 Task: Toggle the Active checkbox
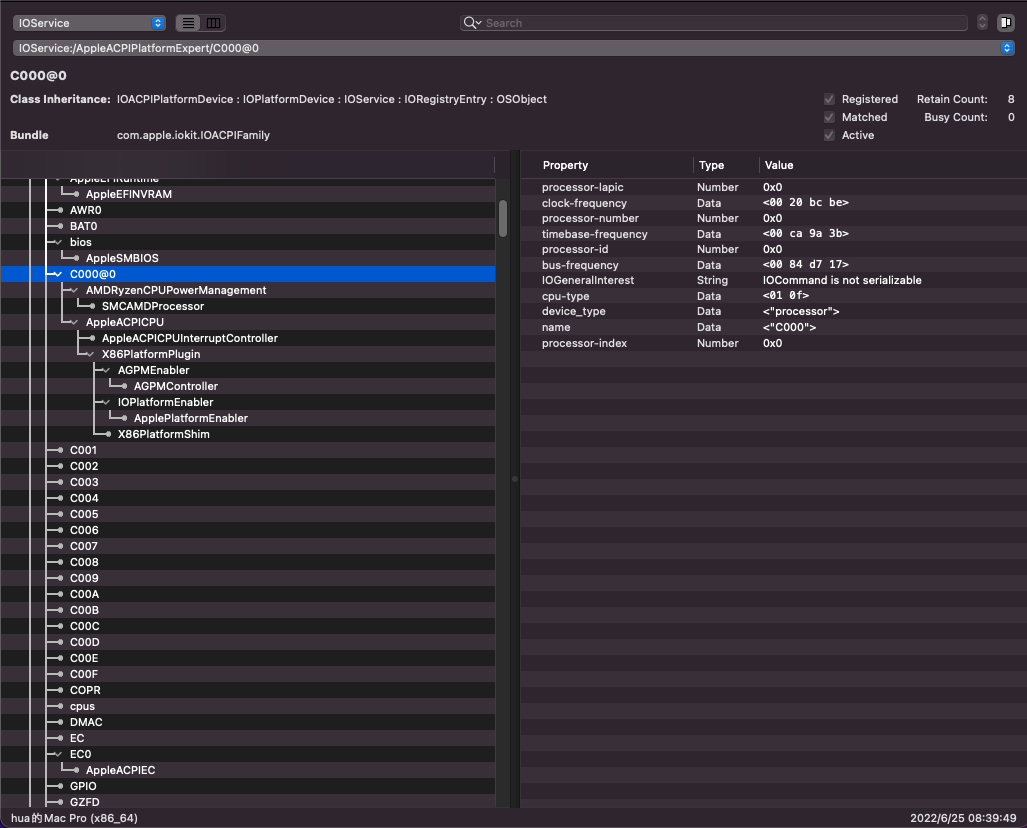click(x=829, y=136)
